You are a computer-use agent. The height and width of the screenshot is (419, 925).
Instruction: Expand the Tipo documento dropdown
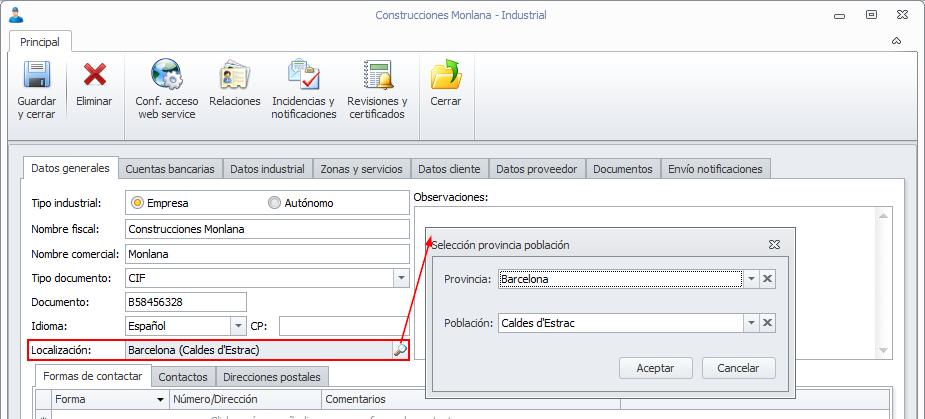pyautogui.click(x=400, y=277)
